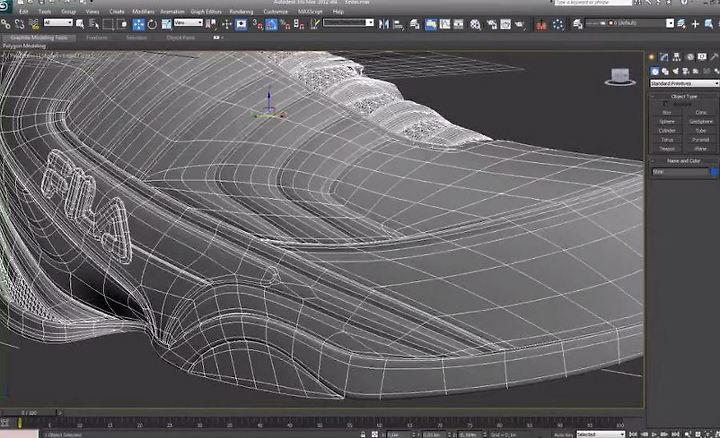720x438 pixels.
Task: Open the Modifiers menu
Action: tap(143, 11)
